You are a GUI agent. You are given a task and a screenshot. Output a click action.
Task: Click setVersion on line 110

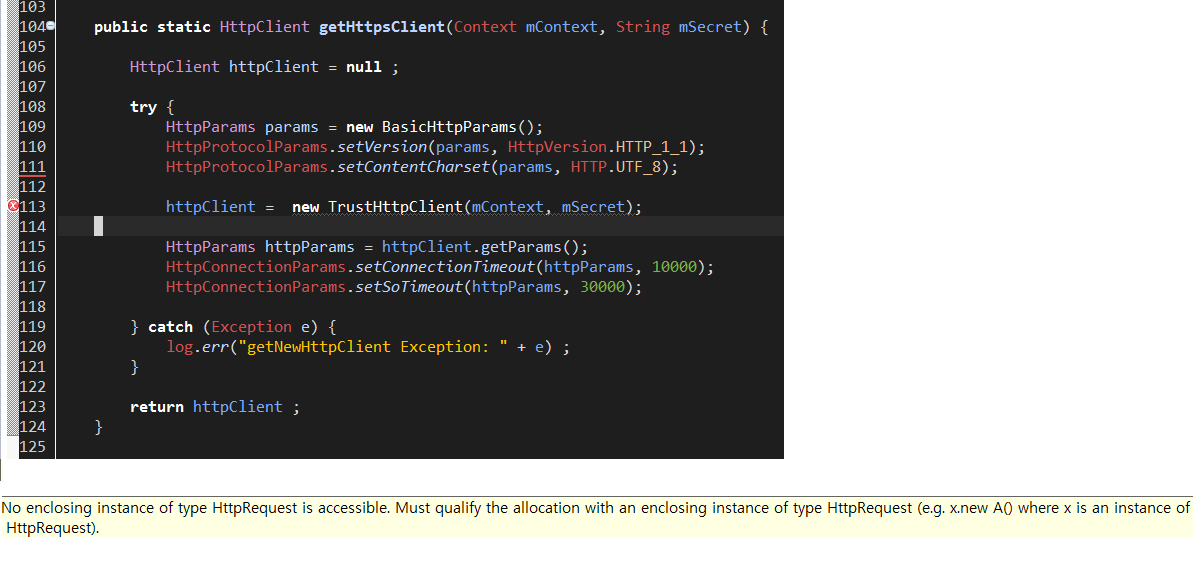click(382, 146)
